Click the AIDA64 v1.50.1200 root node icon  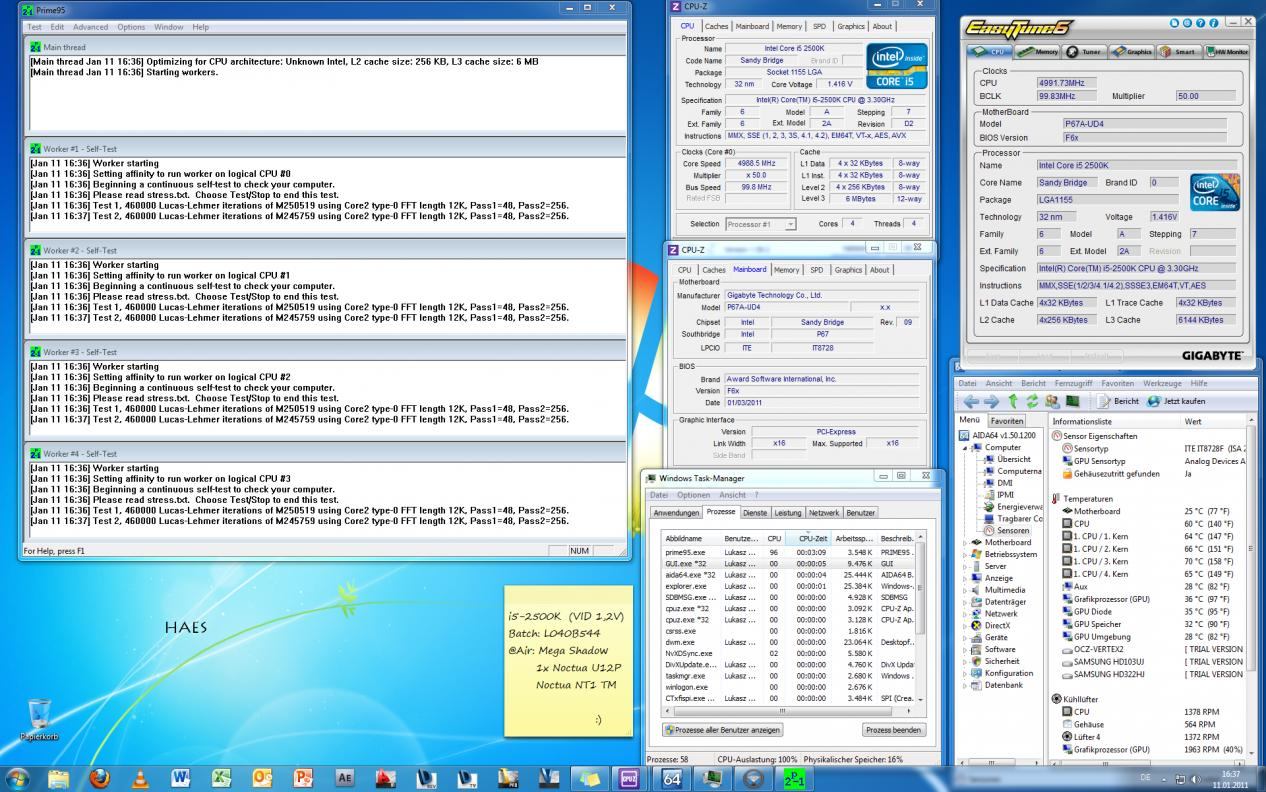coord(965,436)
